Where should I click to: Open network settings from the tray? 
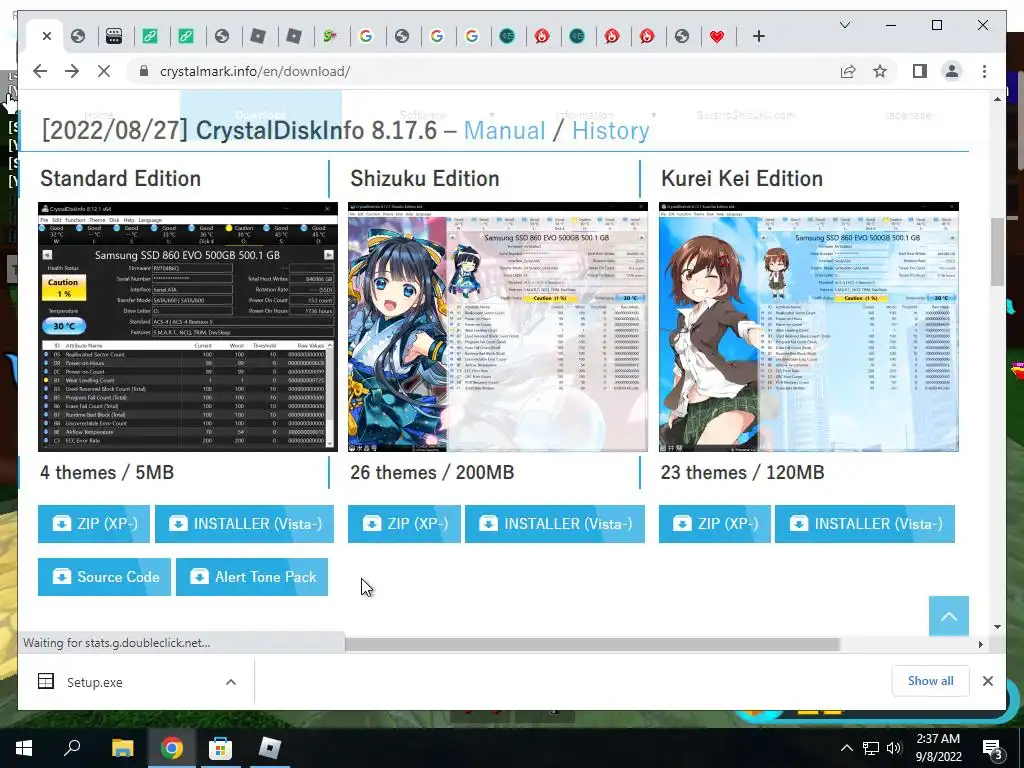(x=871, y=748)
